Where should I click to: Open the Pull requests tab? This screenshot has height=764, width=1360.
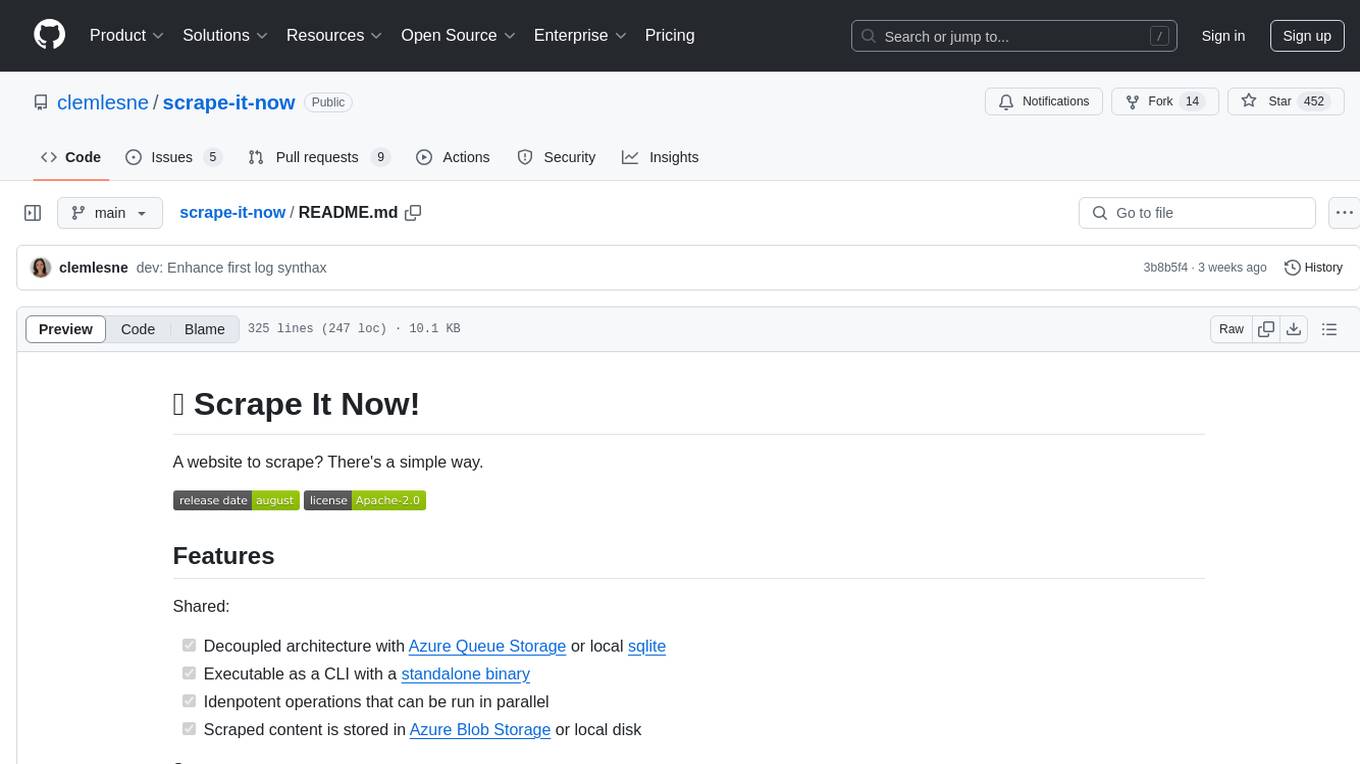coord(319,157)
